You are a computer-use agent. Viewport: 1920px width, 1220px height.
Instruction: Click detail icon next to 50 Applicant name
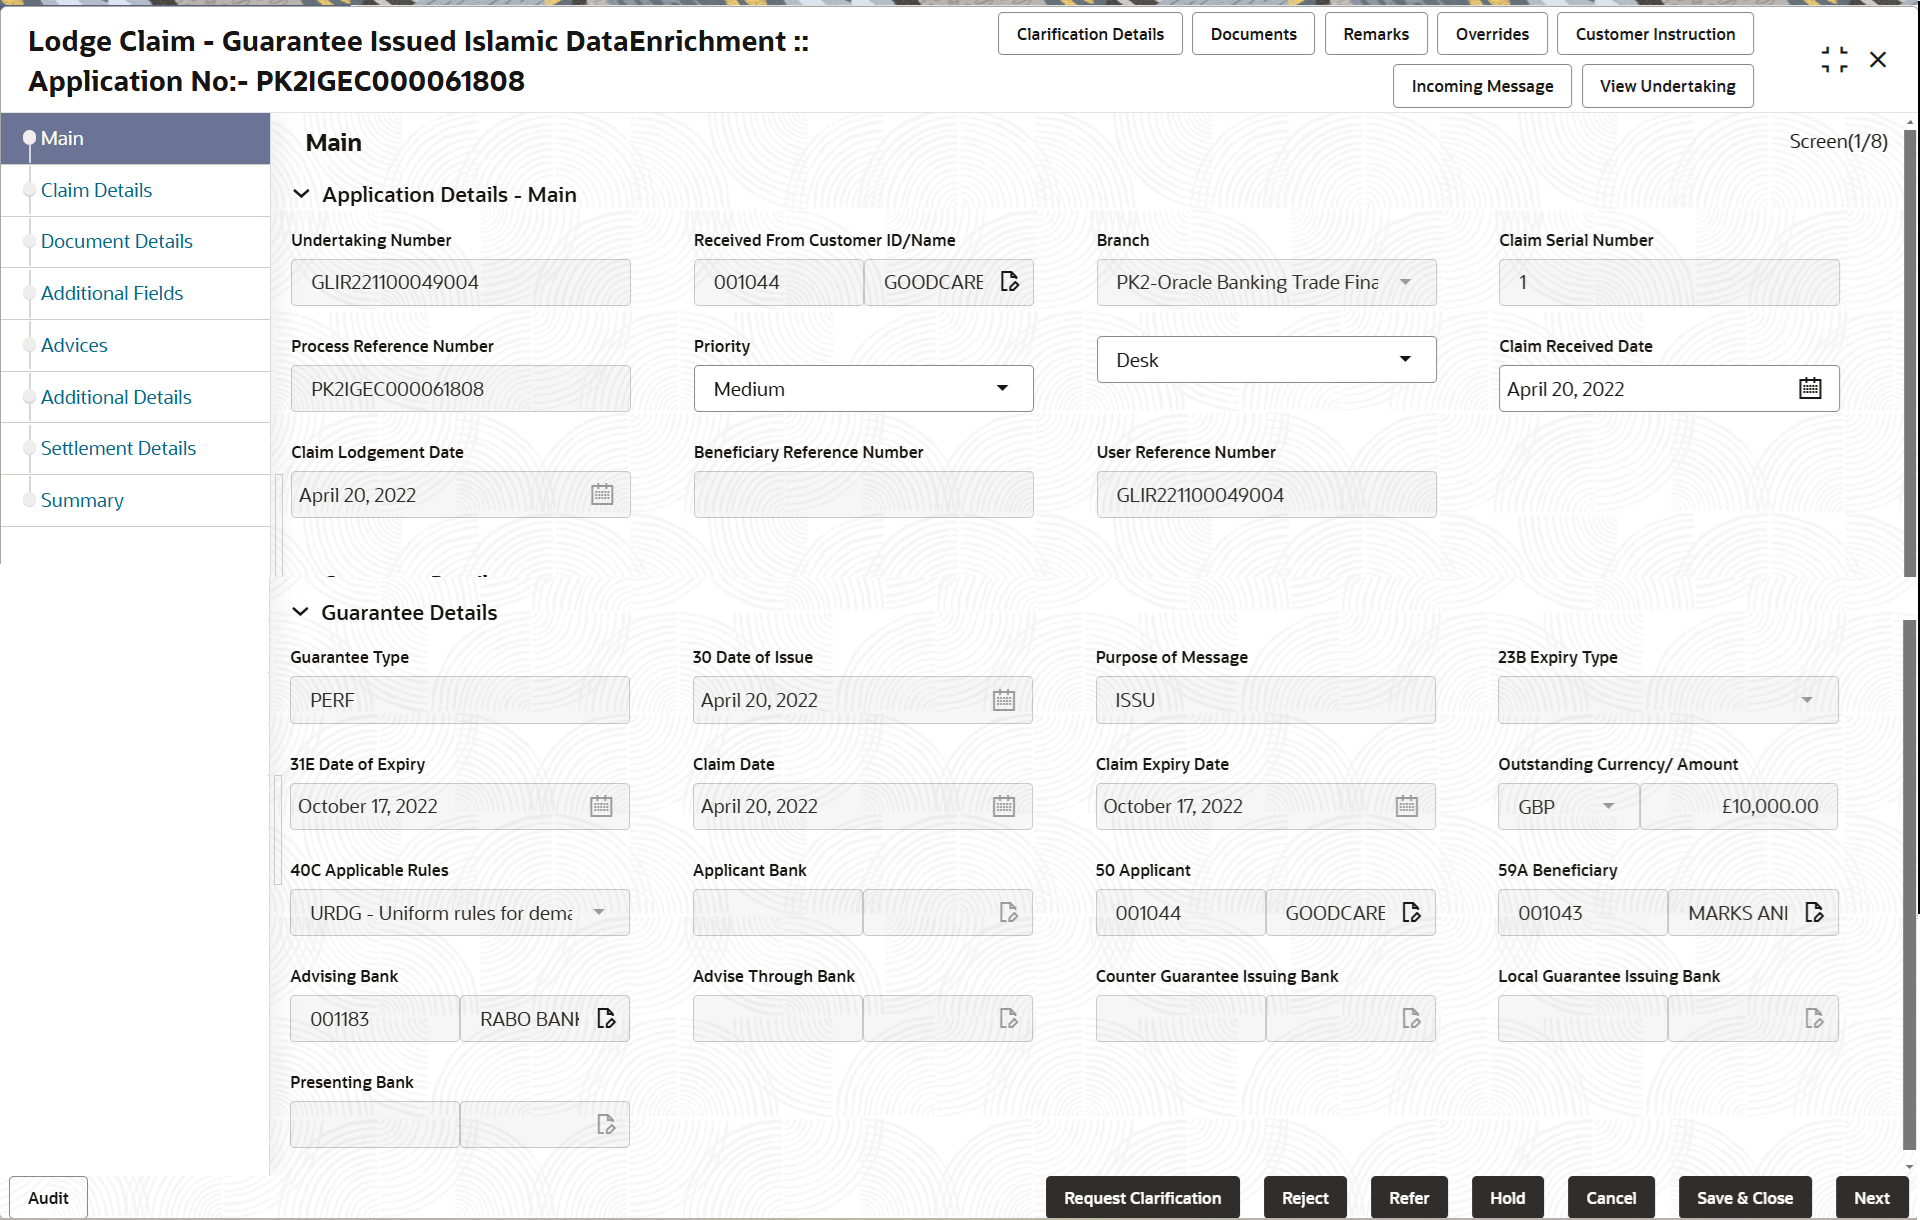(x=1411, y=913)
